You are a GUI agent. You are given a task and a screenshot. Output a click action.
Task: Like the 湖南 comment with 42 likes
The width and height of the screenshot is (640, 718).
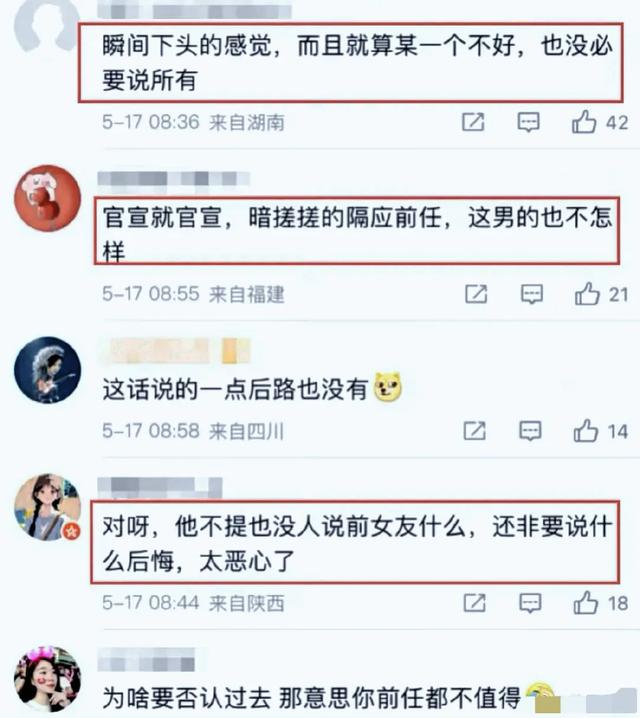point(584,122)
